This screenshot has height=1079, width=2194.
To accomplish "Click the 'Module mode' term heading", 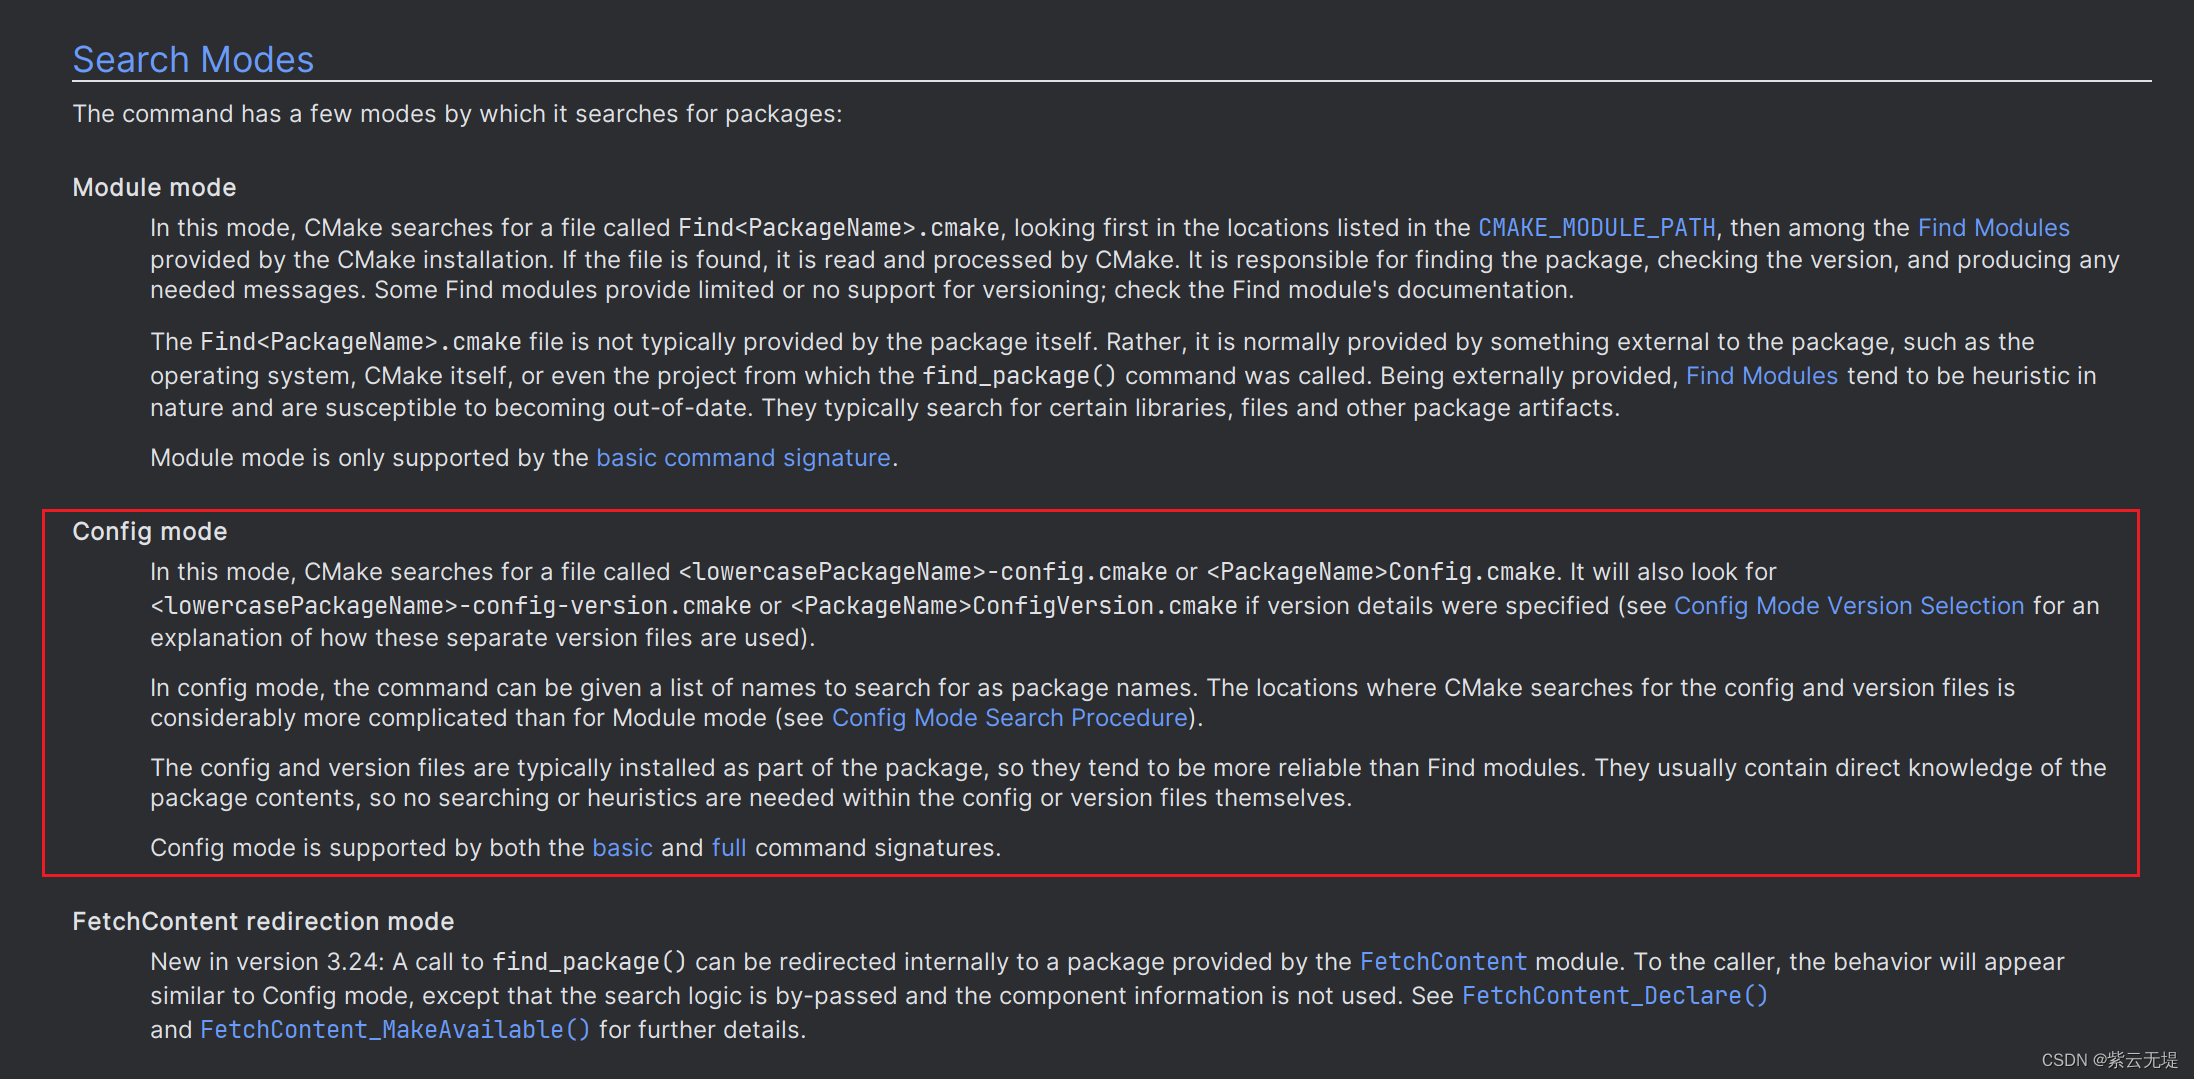I will [154, 188].
